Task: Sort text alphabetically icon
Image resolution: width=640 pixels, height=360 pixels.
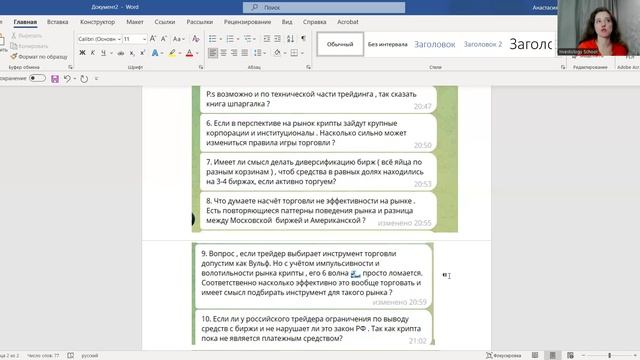Action: [x=290, y=39]
